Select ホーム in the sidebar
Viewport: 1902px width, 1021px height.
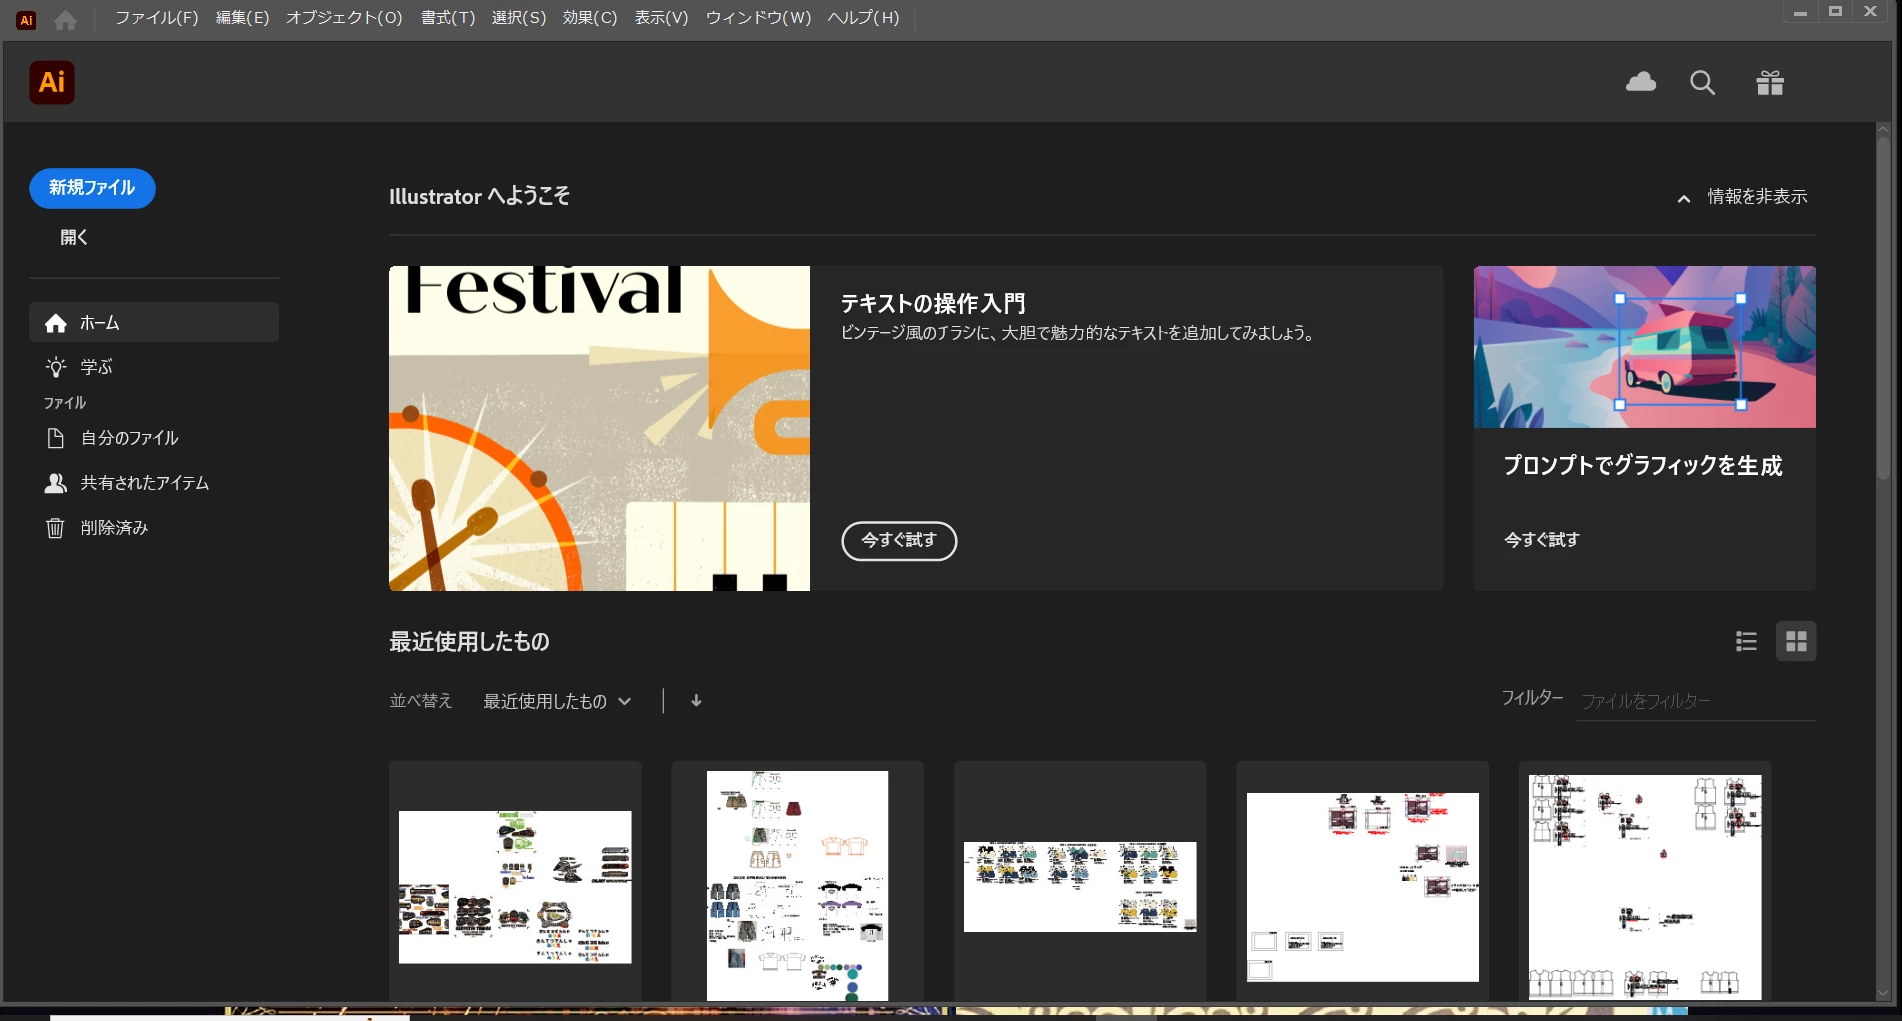click(x=154, y=322)
